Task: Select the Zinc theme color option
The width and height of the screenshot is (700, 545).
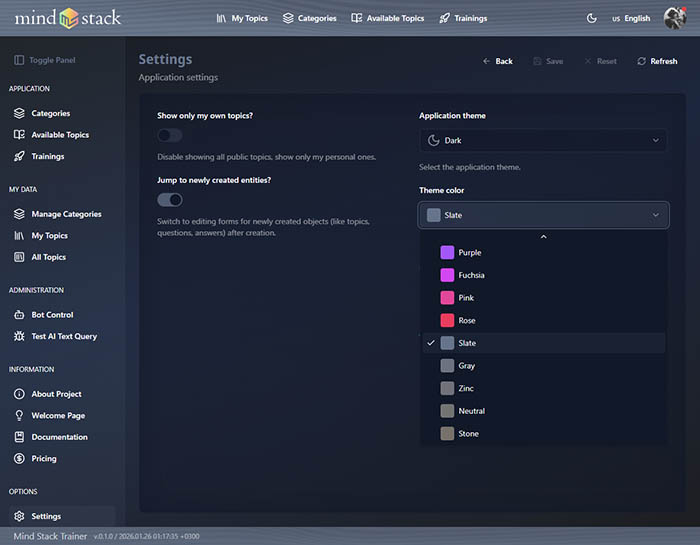Action: pos(543,388)
